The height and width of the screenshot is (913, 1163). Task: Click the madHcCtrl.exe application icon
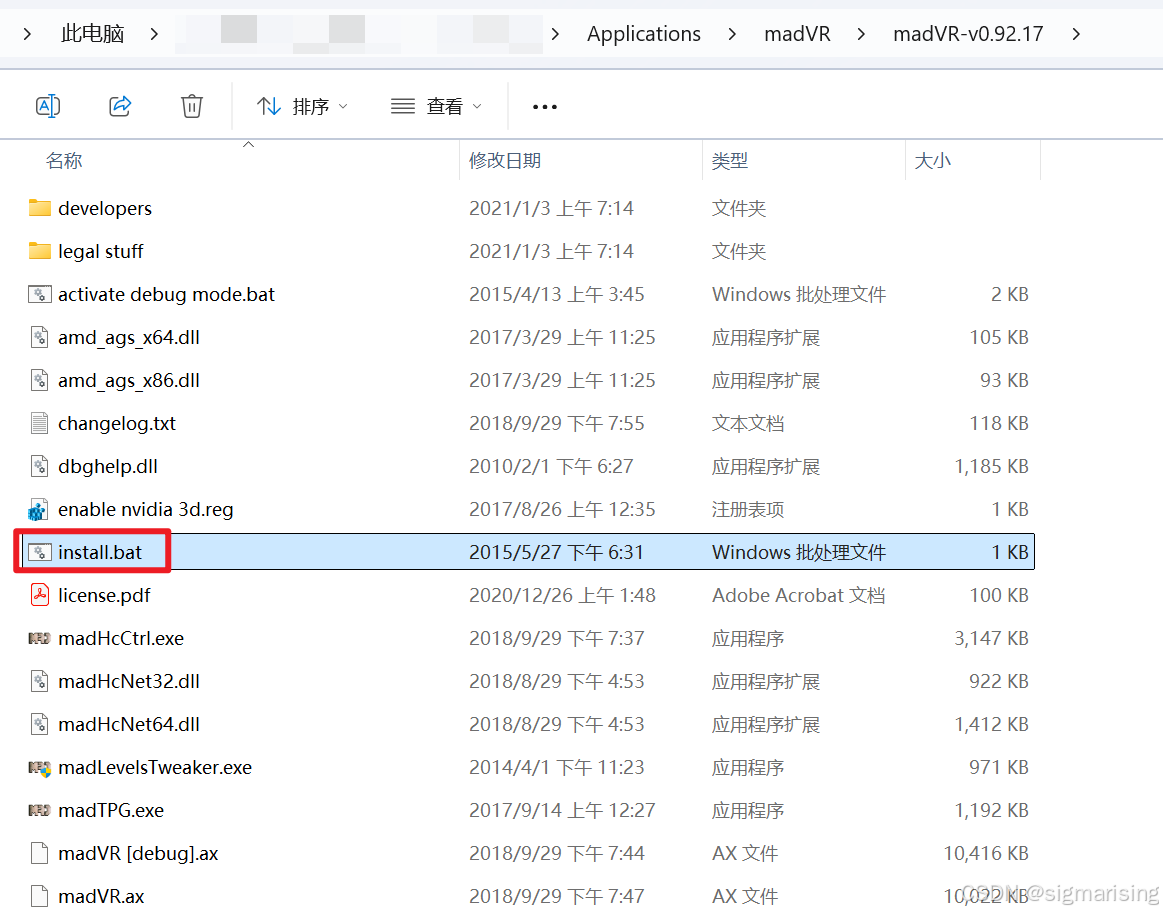tap(39, 638)
